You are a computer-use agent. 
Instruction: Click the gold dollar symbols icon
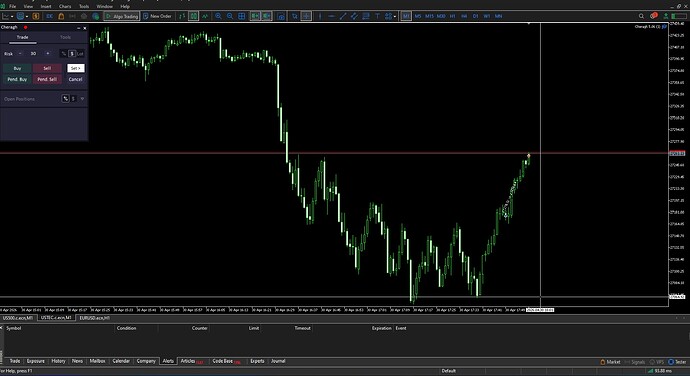[36, 16]
